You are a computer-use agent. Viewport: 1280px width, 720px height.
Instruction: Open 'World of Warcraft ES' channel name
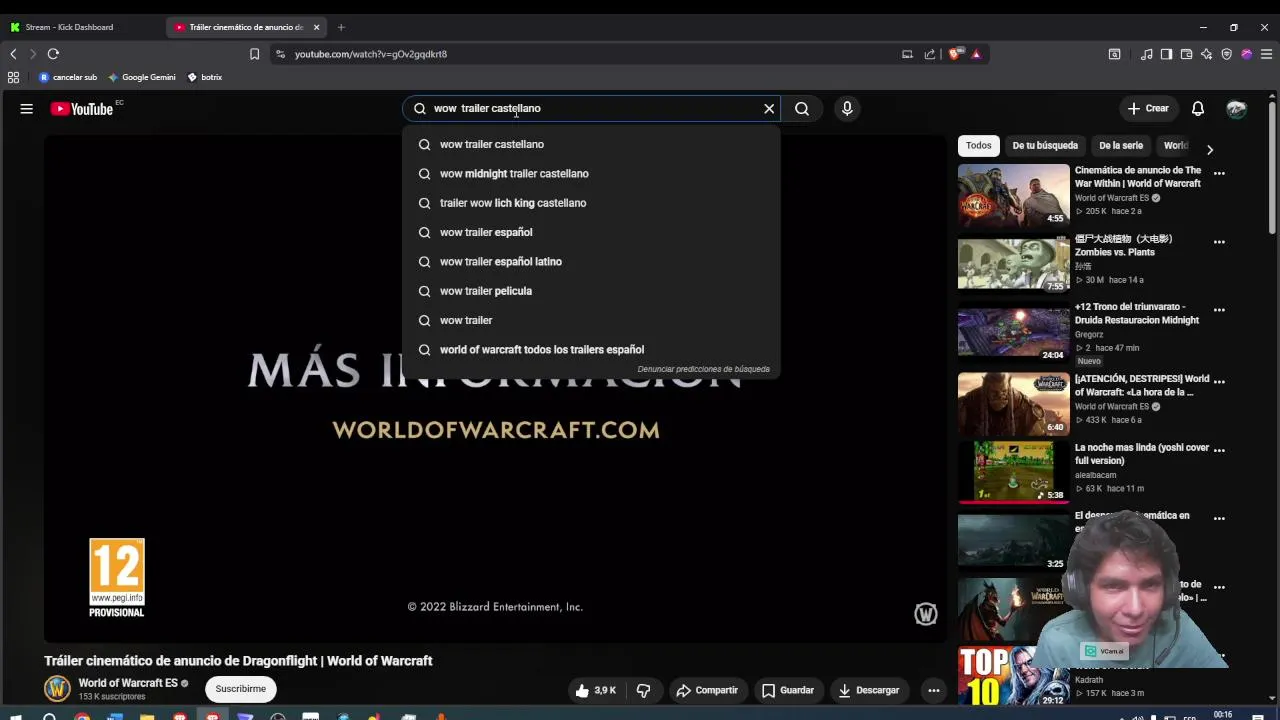[128, 683]
